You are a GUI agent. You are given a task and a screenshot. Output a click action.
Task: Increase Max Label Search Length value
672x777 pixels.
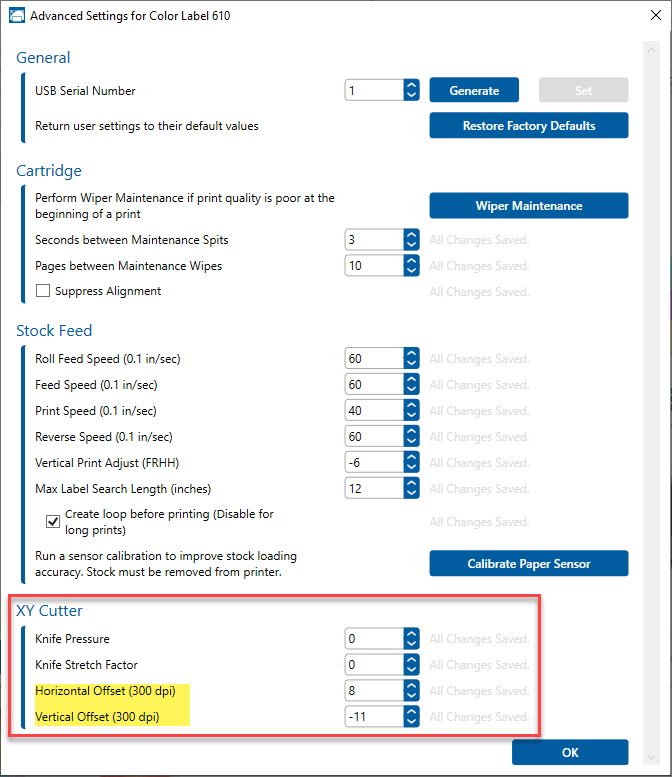point(411,483)
